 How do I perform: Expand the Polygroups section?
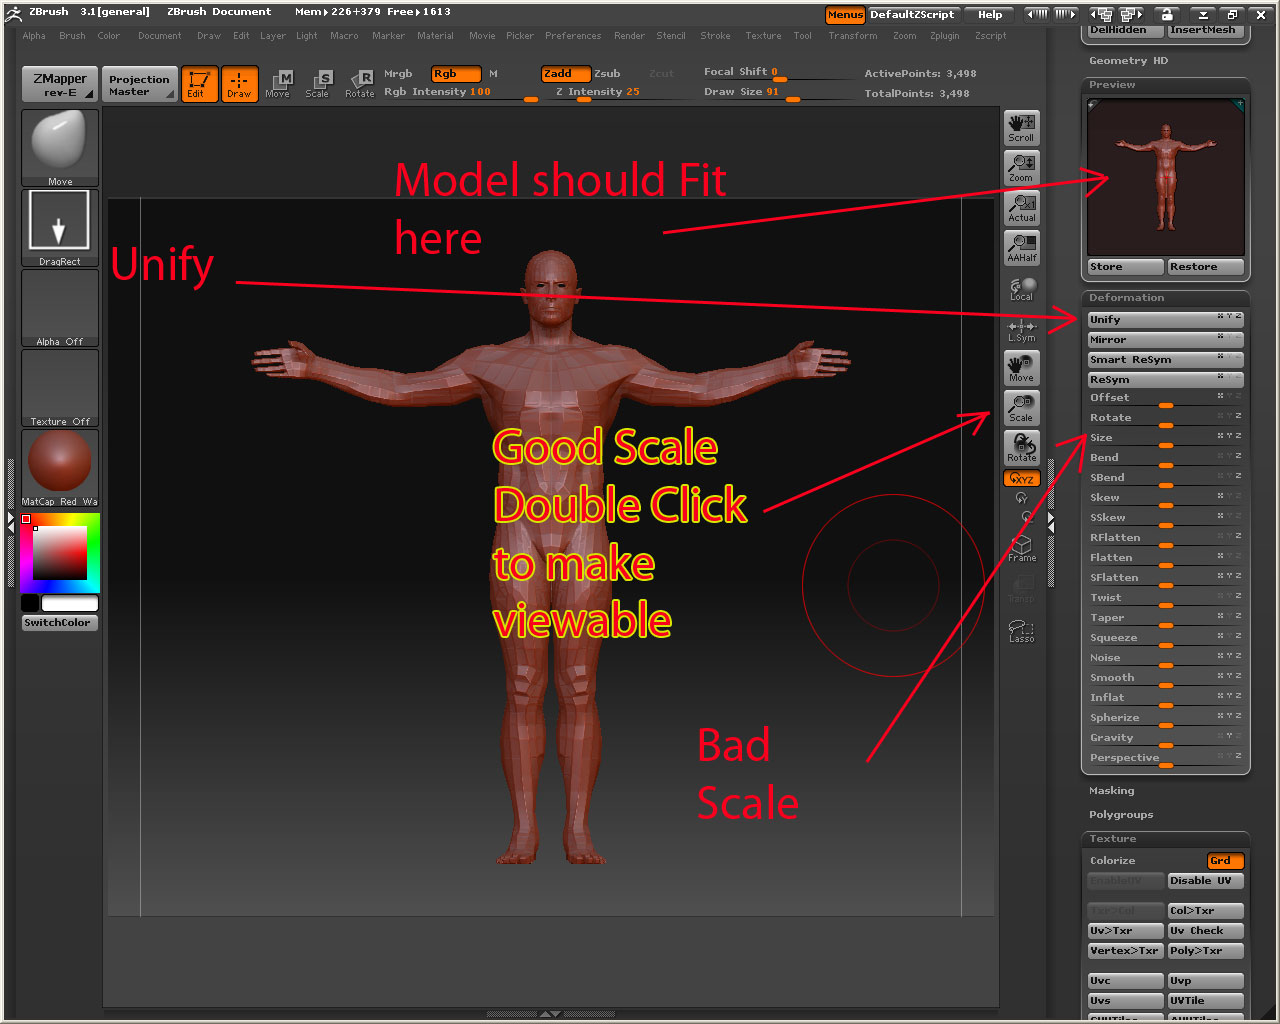(x=1120, y=815)
